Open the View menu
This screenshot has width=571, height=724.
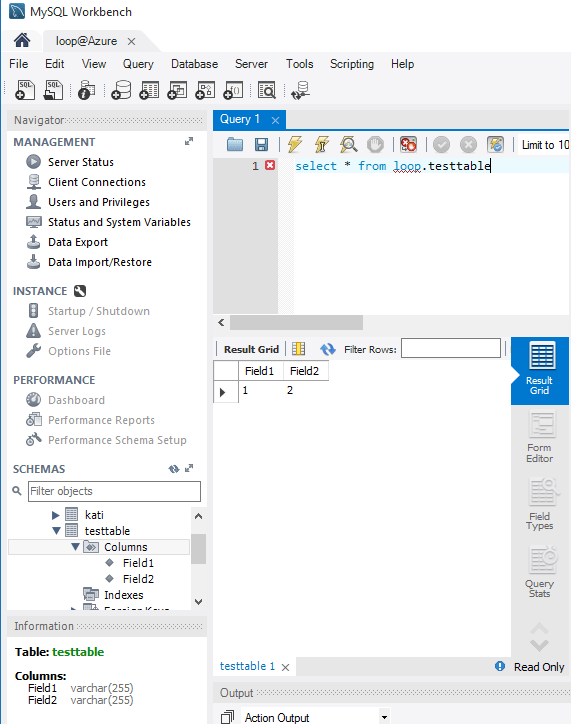pyautogui.click(x=94, y=64)
